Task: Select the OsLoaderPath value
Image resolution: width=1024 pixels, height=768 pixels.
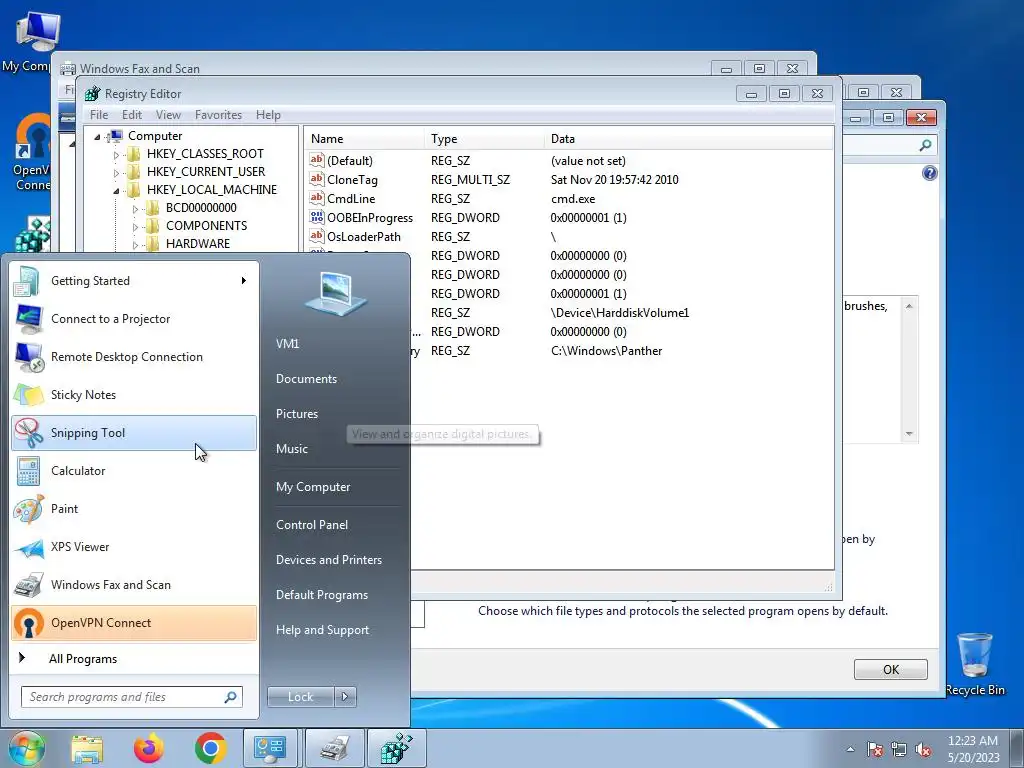Action: click(364, 236)
